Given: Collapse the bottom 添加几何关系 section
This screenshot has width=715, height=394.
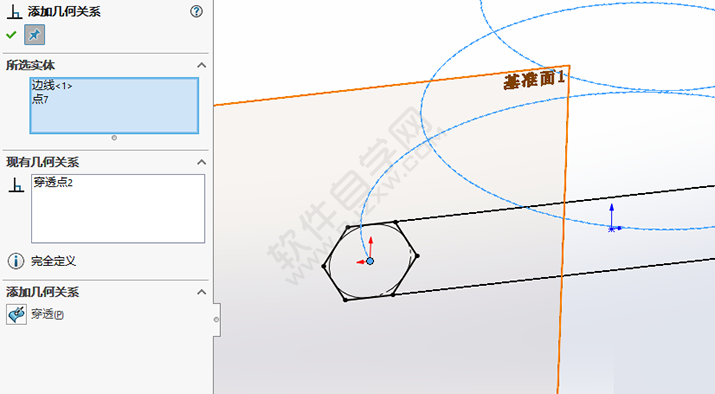Looking at the screenshot, I should pyautogui.click(x=202, y=292).
